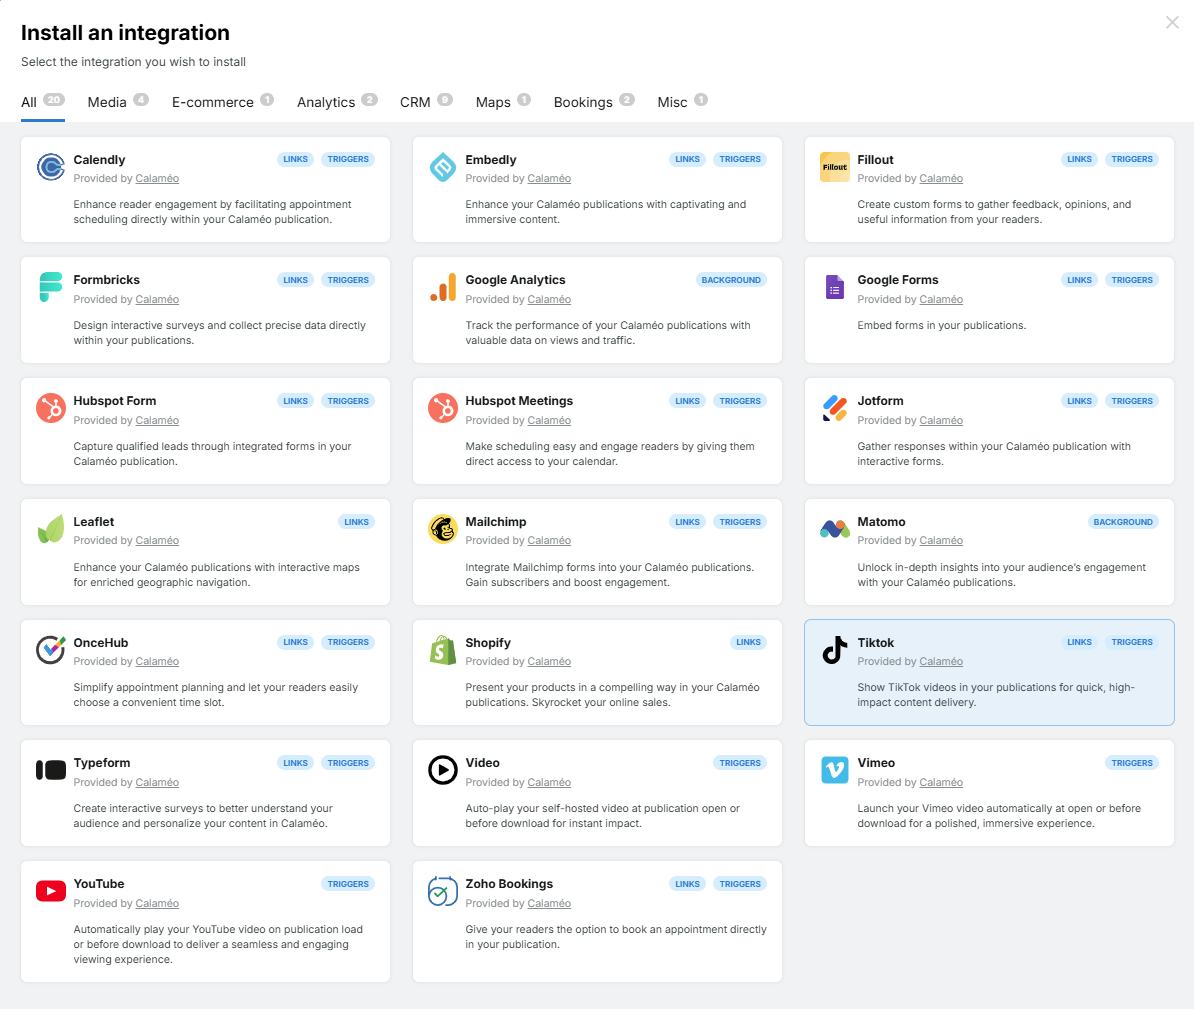Click the BACKGROUND badge on Google Analytics
1194x1009 pixels.
731,280
